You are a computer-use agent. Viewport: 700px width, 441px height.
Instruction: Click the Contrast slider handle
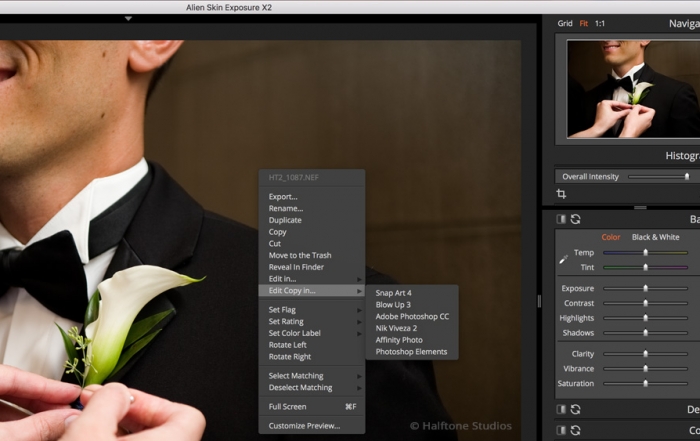(x=646, y=303)
